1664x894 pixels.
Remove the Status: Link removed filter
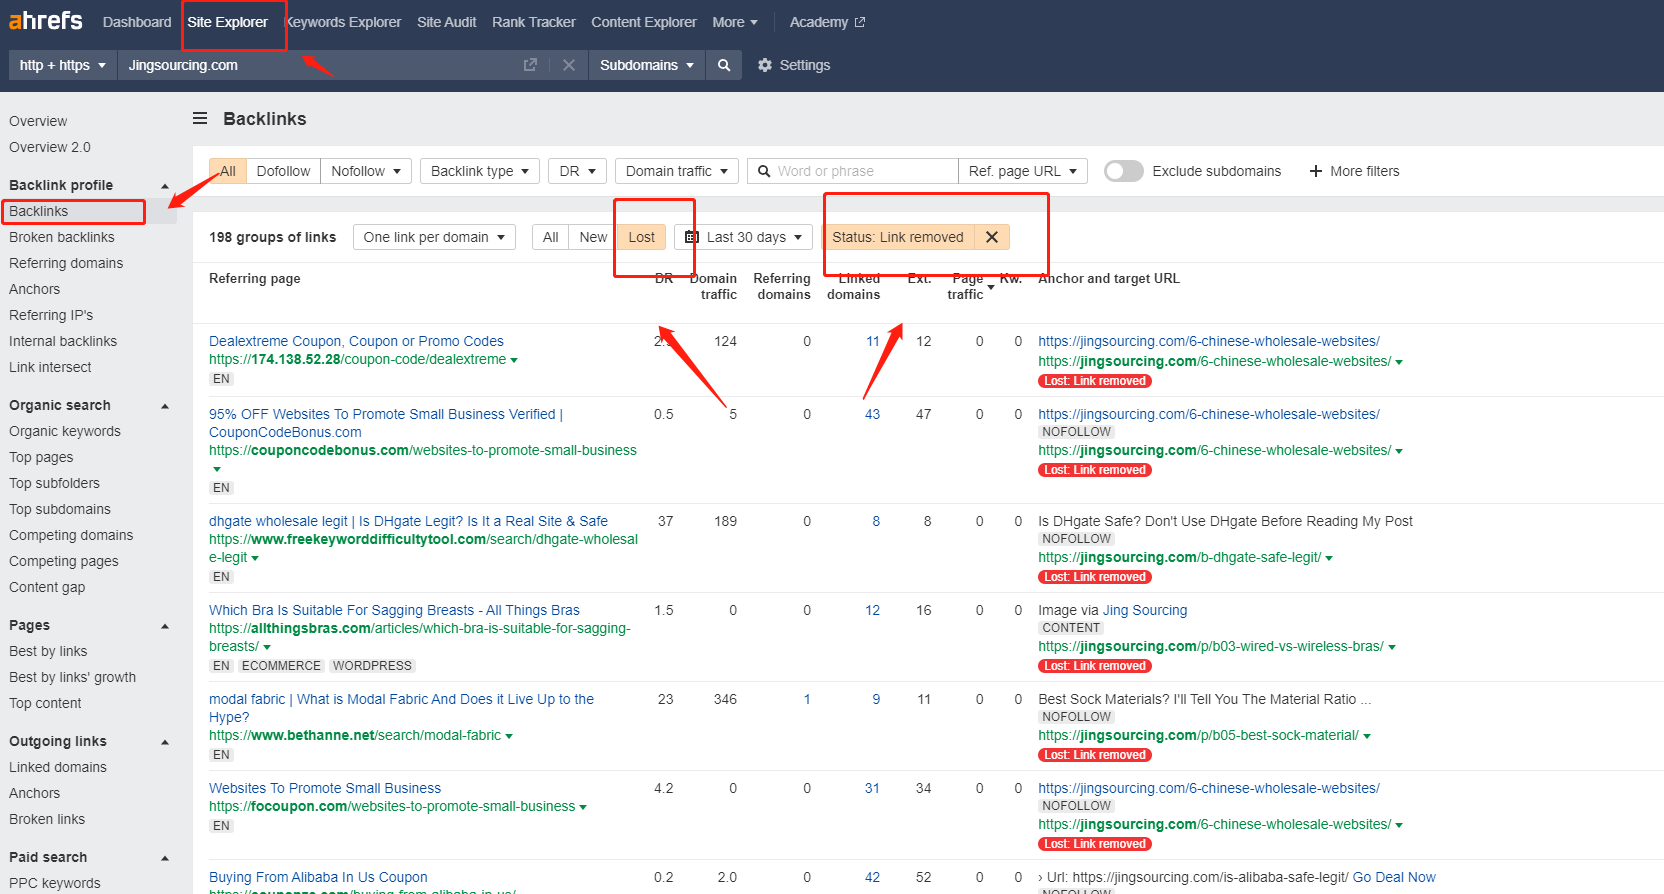(x=992, y=237)
